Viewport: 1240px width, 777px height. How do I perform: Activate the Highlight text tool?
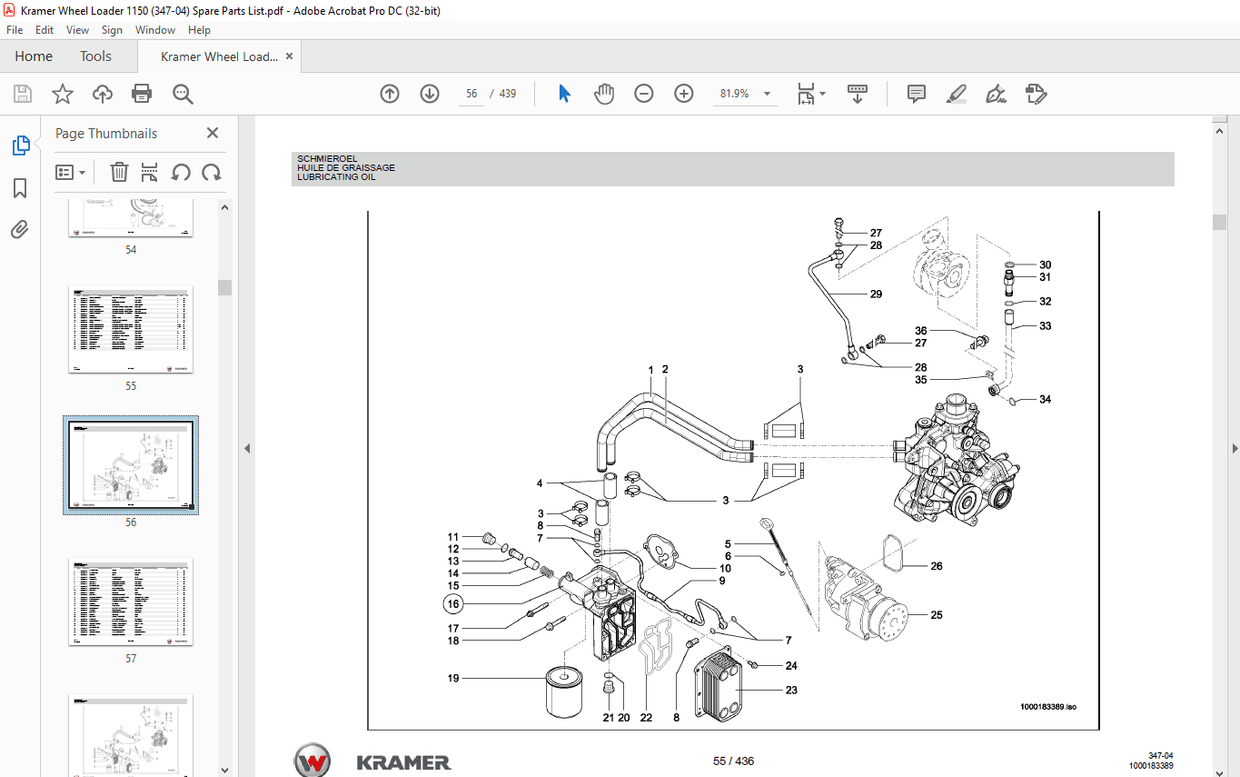pos(955,93)
